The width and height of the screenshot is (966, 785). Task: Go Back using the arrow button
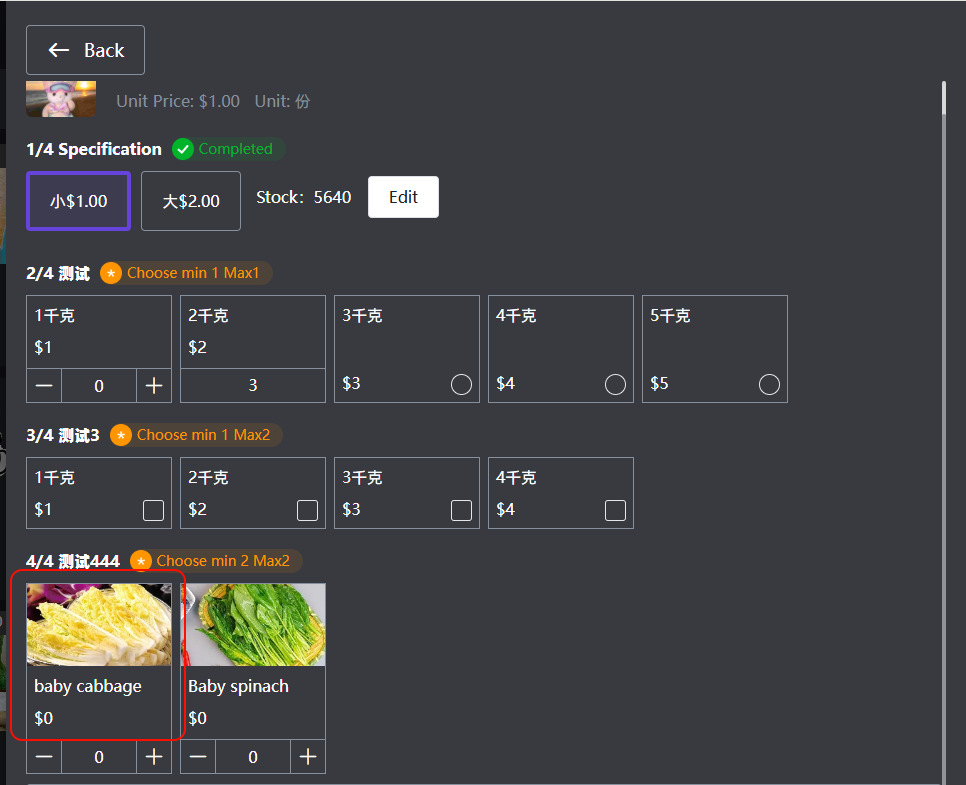(85, 50)
